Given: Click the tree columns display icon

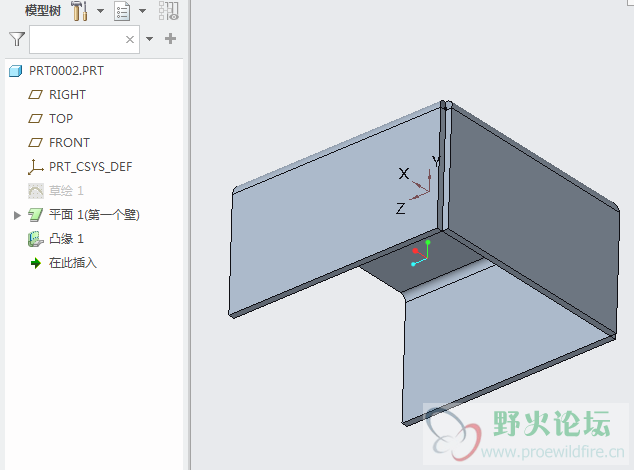Looking at the screenshot, I should pyautogui.click(x=169, y=11).
